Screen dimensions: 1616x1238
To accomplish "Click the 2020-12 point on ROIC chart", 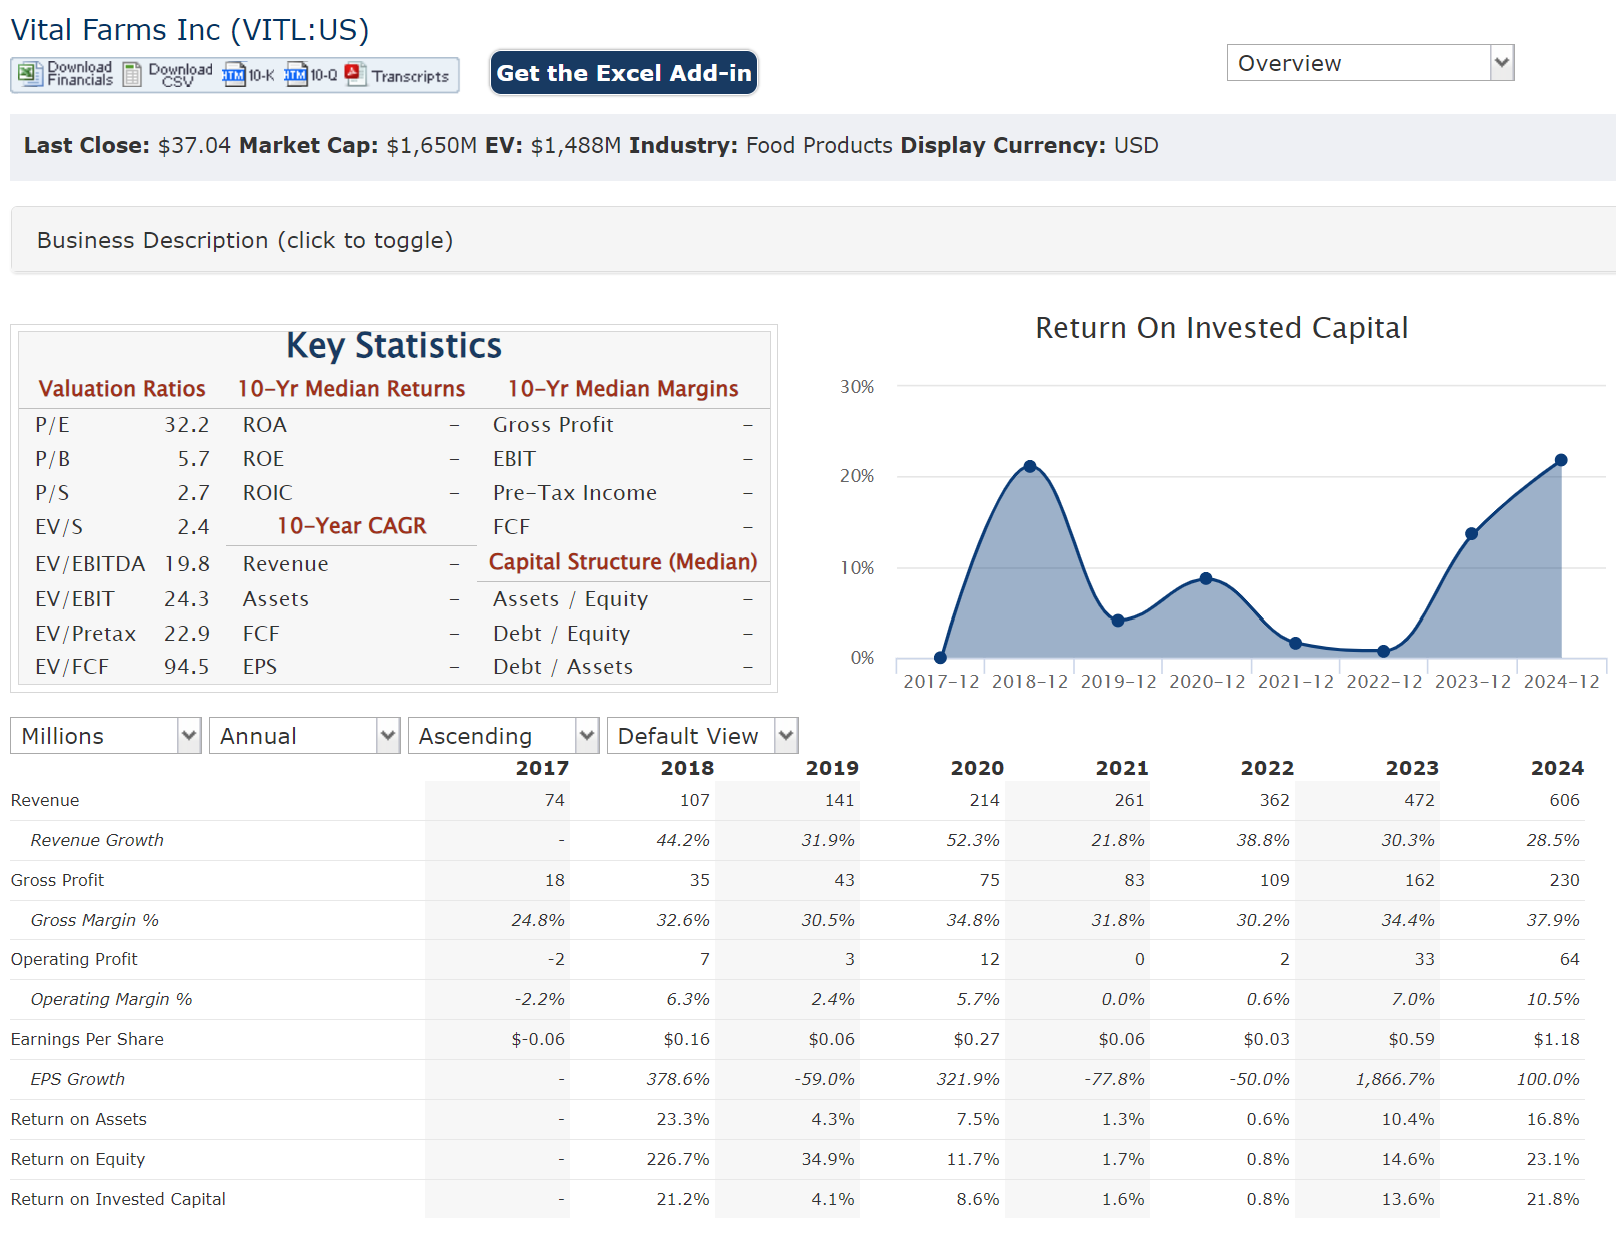I will click(1206, 578).
